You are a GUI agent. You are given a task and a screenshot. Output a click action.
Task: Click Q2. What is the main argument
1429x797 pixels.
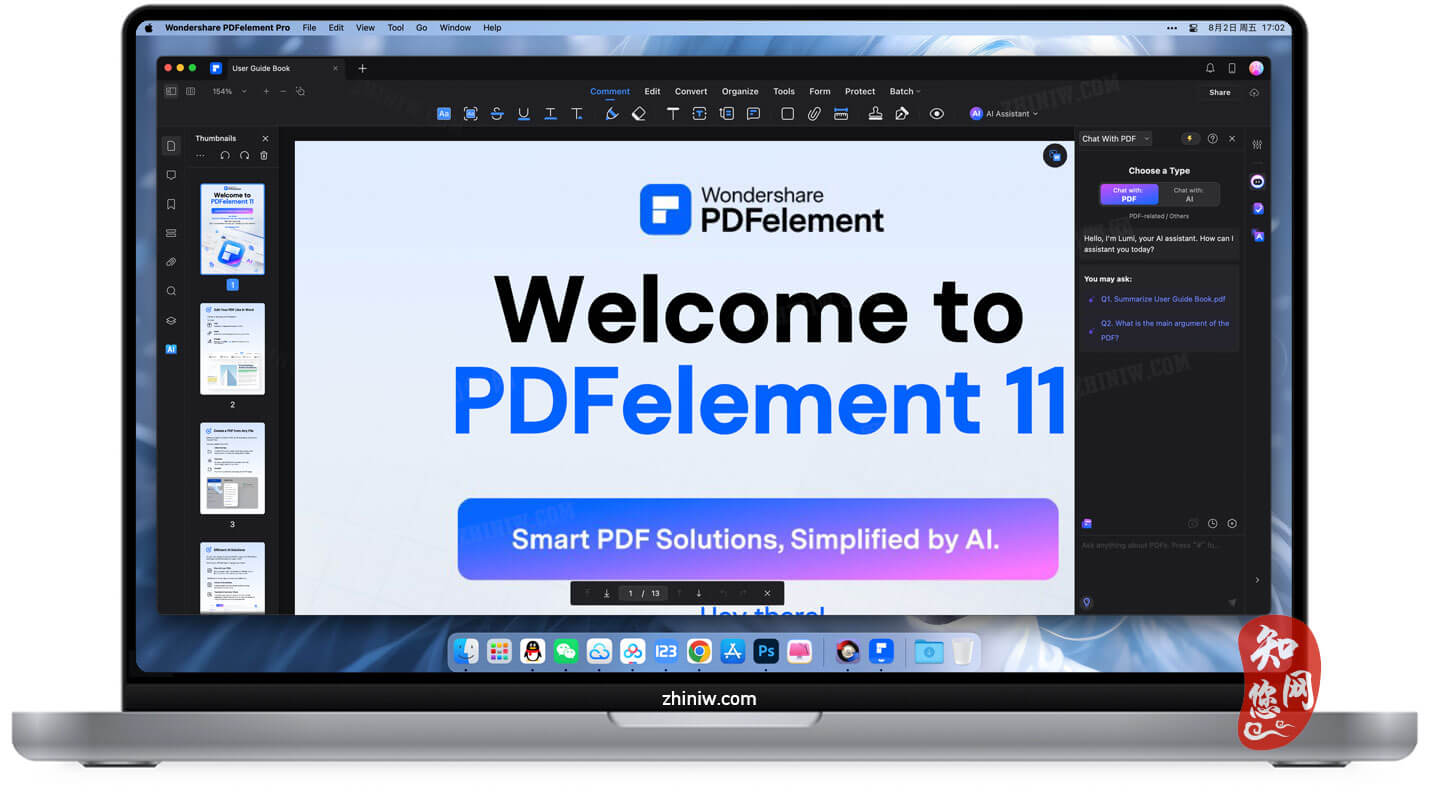point(1165,330)
